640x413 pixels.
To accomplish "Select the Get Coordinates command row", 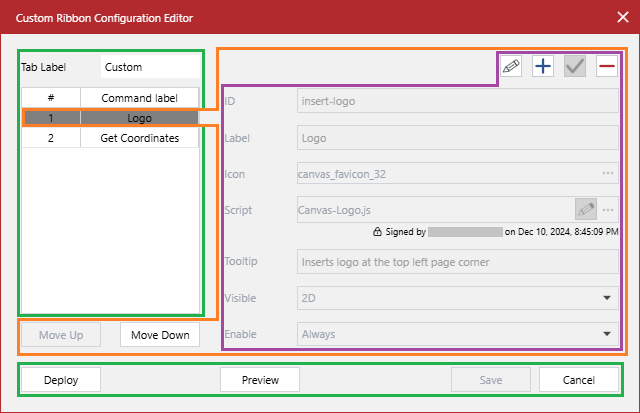I will (x=139, y=138).
